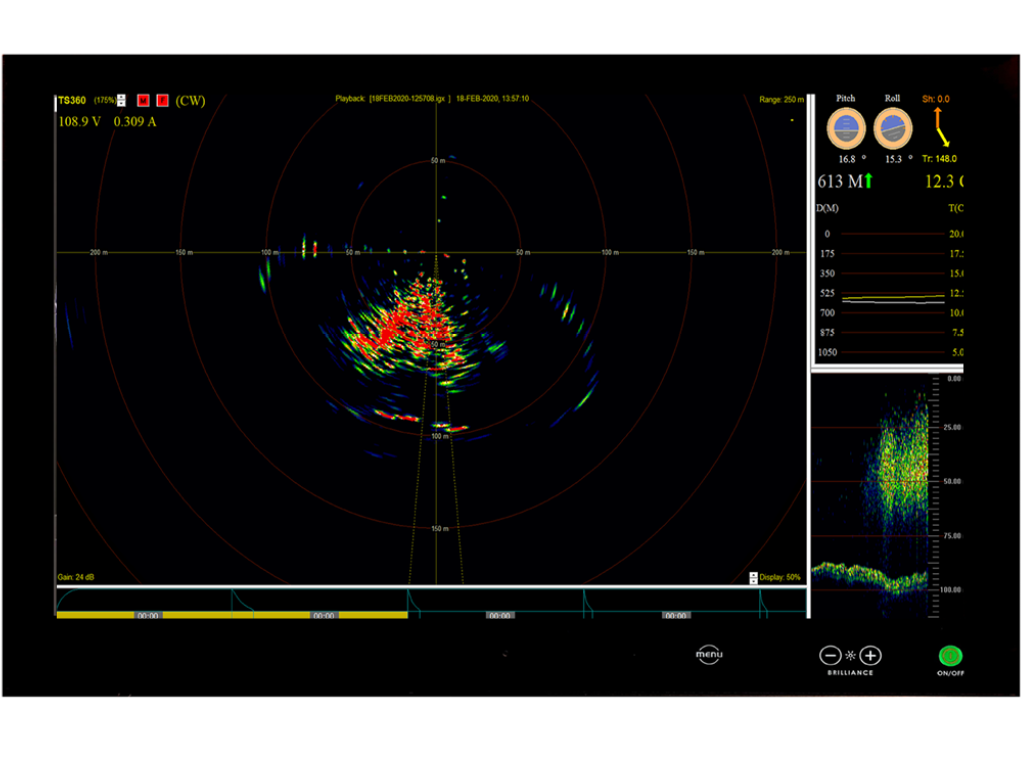Image resolution: width=1024 pixels, height=768 pixels.
Task: Click the Sh: 0.0 value
Action: (x=936, y=99)
